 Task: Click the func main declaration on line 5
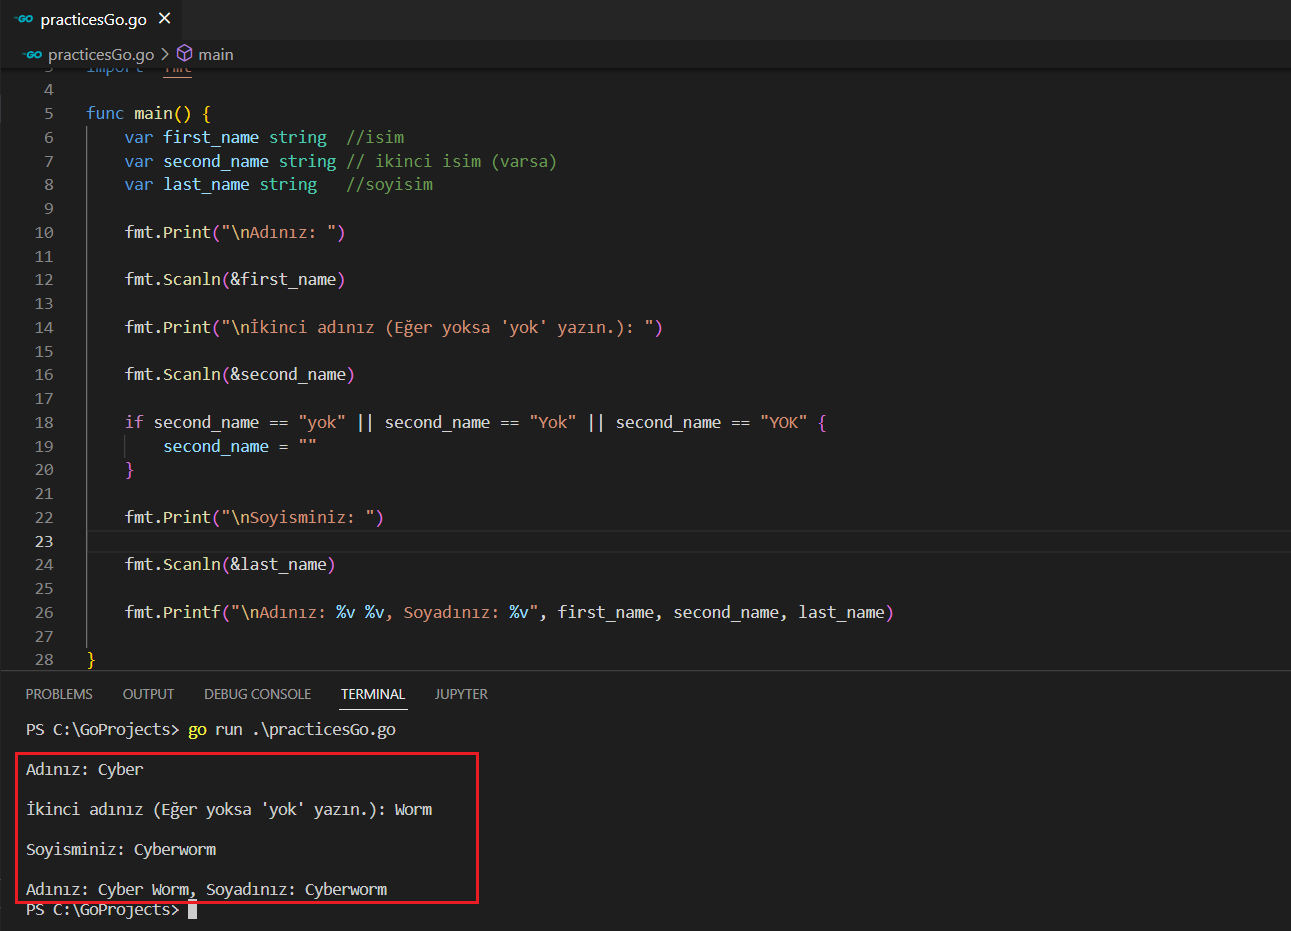[x=148, y=113]
